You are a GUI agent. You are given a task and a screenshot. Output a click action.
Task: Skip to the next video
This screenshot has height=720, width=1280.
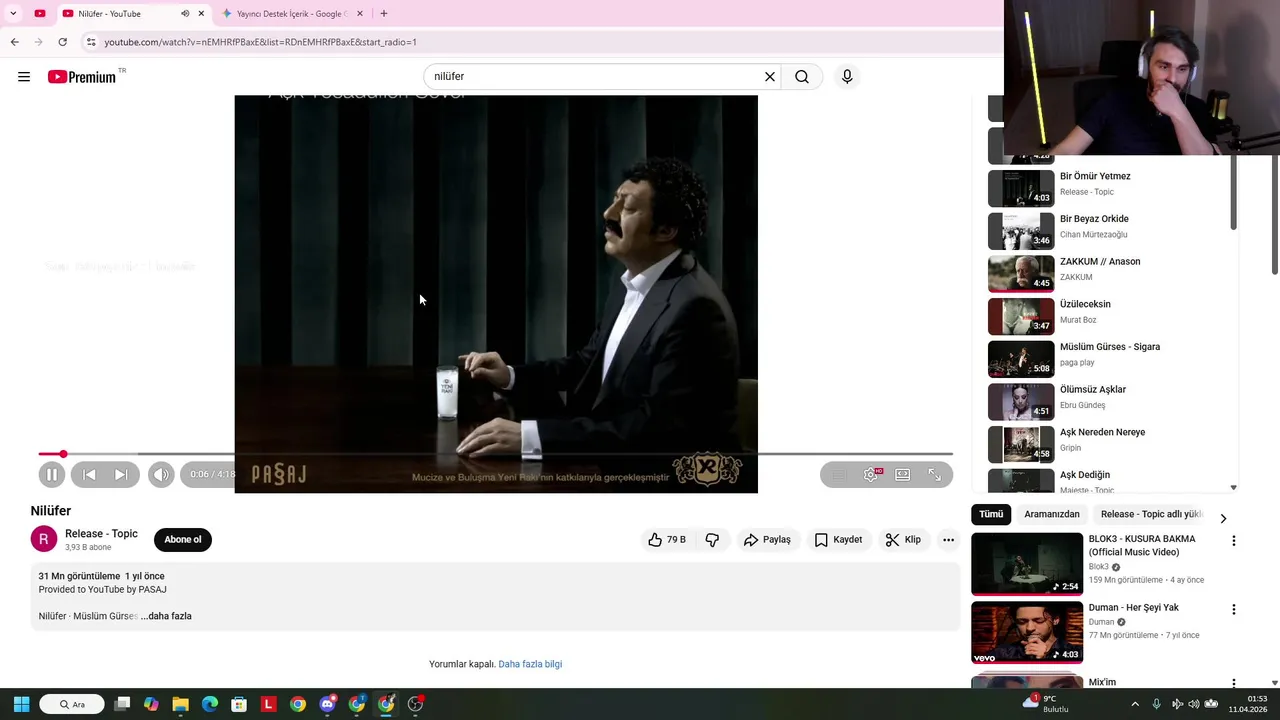121,475
